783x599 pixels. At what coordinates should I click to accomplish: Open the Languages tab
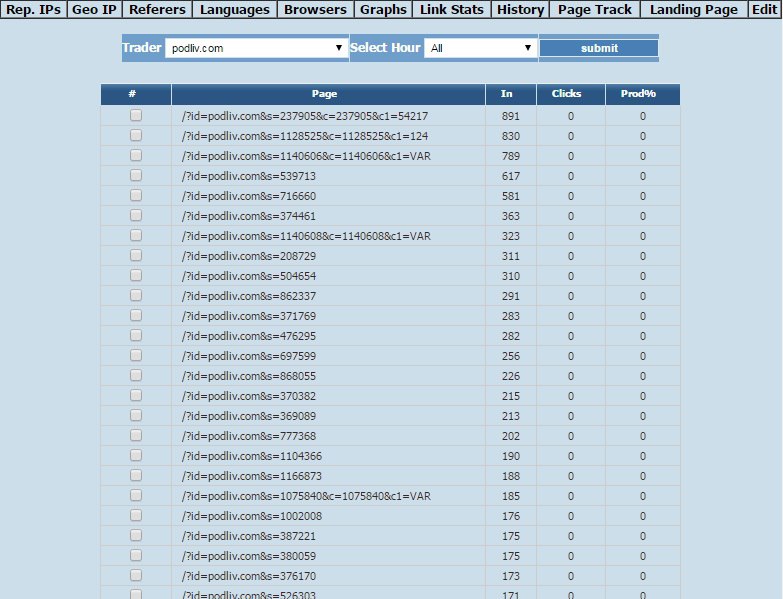tap(235, 9)
